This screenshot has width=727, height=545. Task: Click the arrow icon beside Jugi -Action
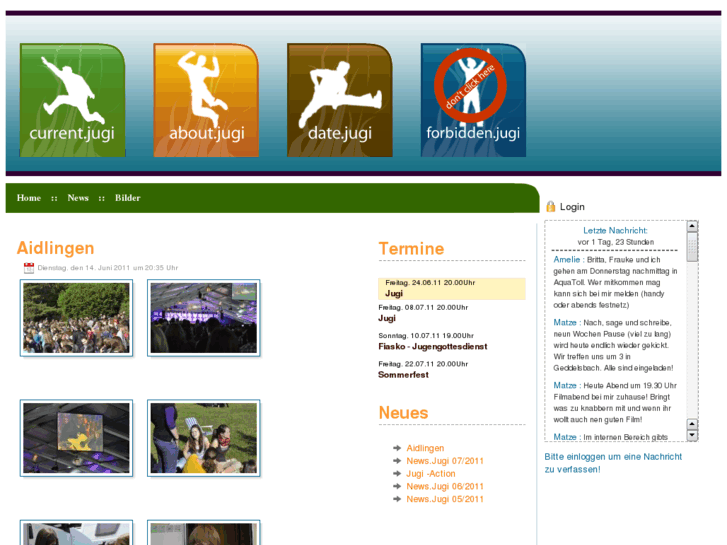(397, 474)
